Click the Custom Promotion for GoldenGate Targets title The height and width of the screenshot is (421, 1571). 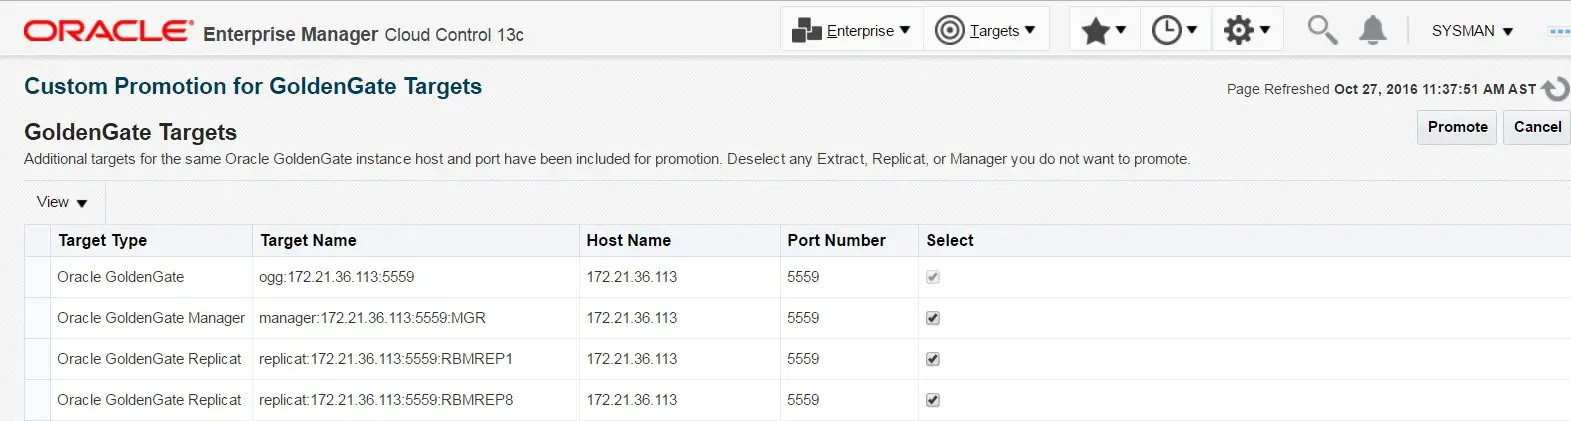pyautogui.click(x=253, y=86)
